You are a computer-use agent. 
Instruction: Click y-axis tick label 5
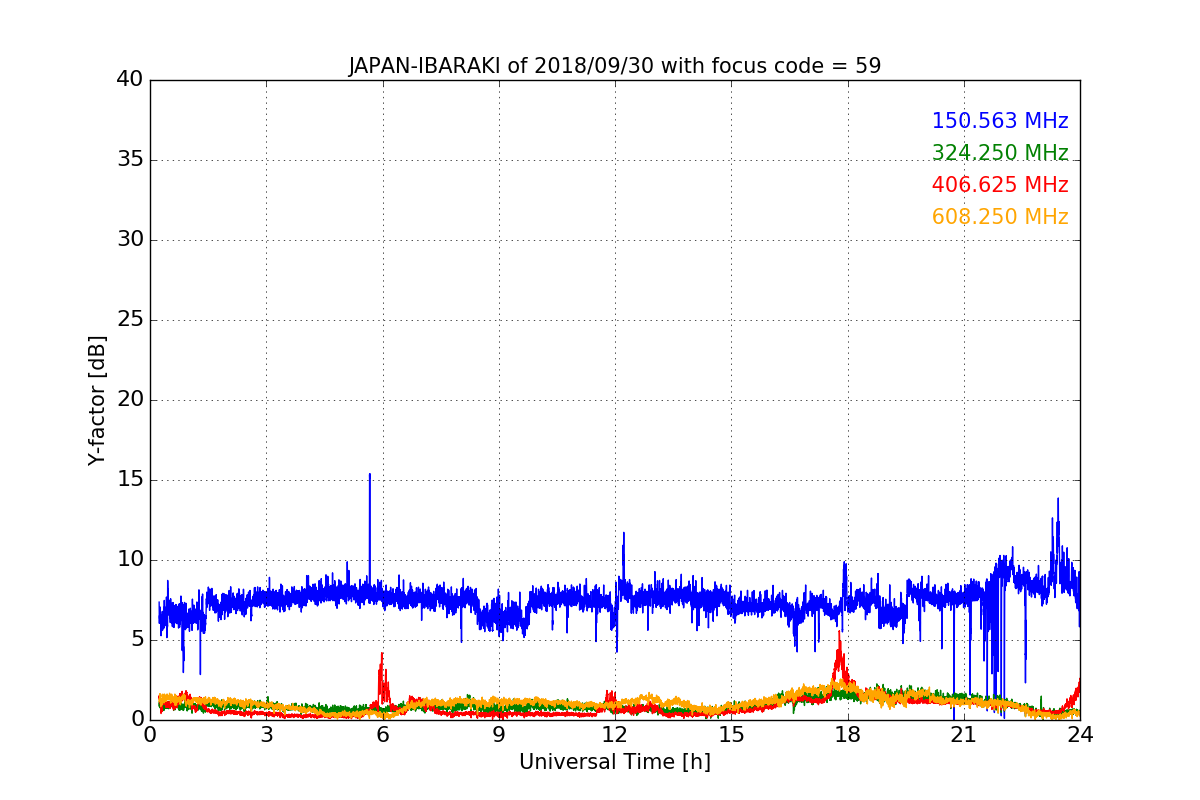tap(136, 640)
